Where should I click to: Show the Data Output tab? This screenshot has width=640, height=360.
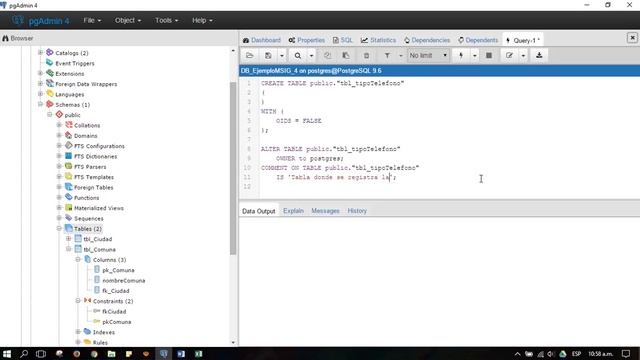(258, 211)
